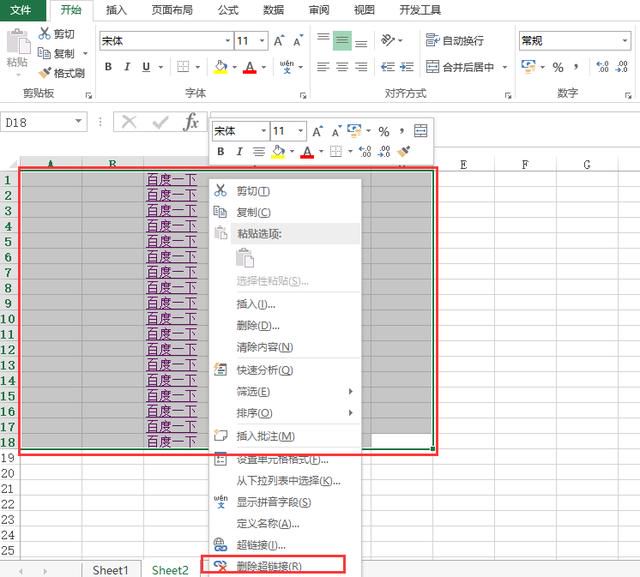Open the font color dropdown arrow in ribbon
This screenshot has height=577, width=640.
coord(264,67)
